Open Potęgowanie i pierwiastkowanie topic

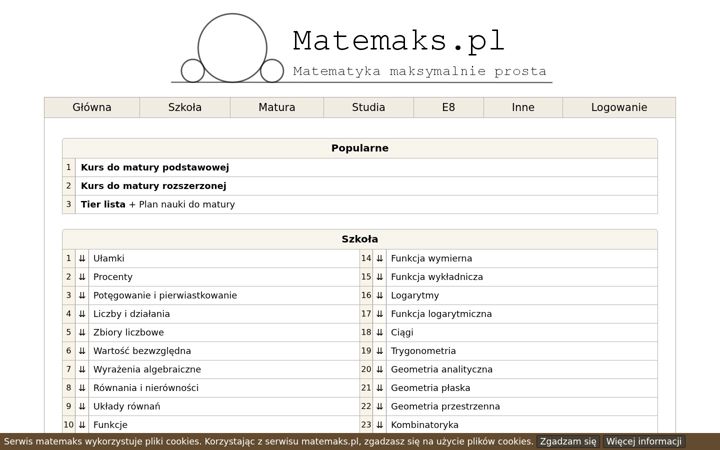[165, 295]
